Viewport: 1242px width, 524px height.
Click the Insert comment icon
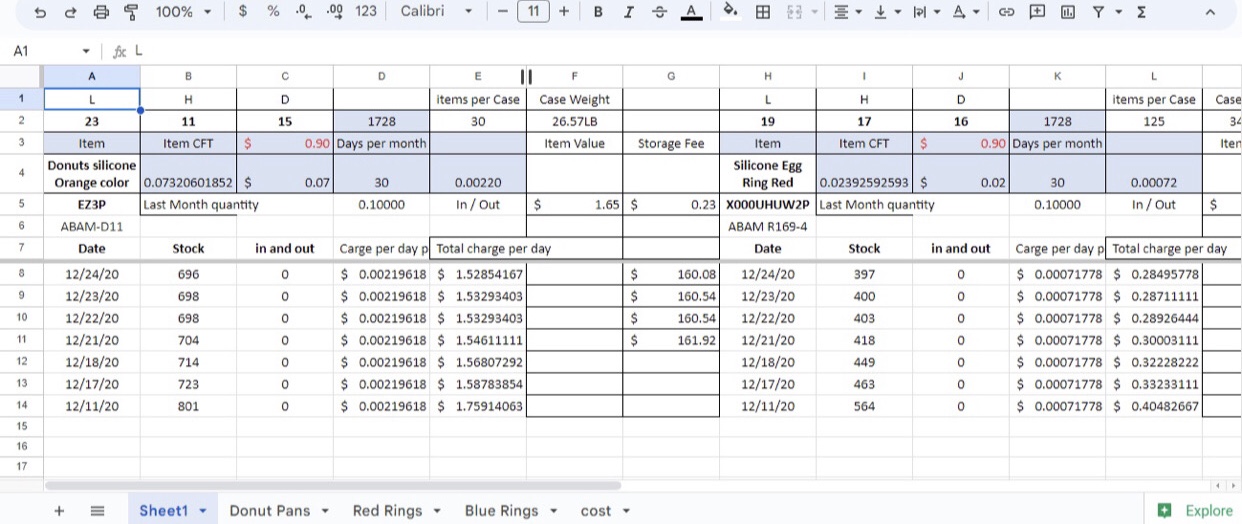(x=1037, y=12)
